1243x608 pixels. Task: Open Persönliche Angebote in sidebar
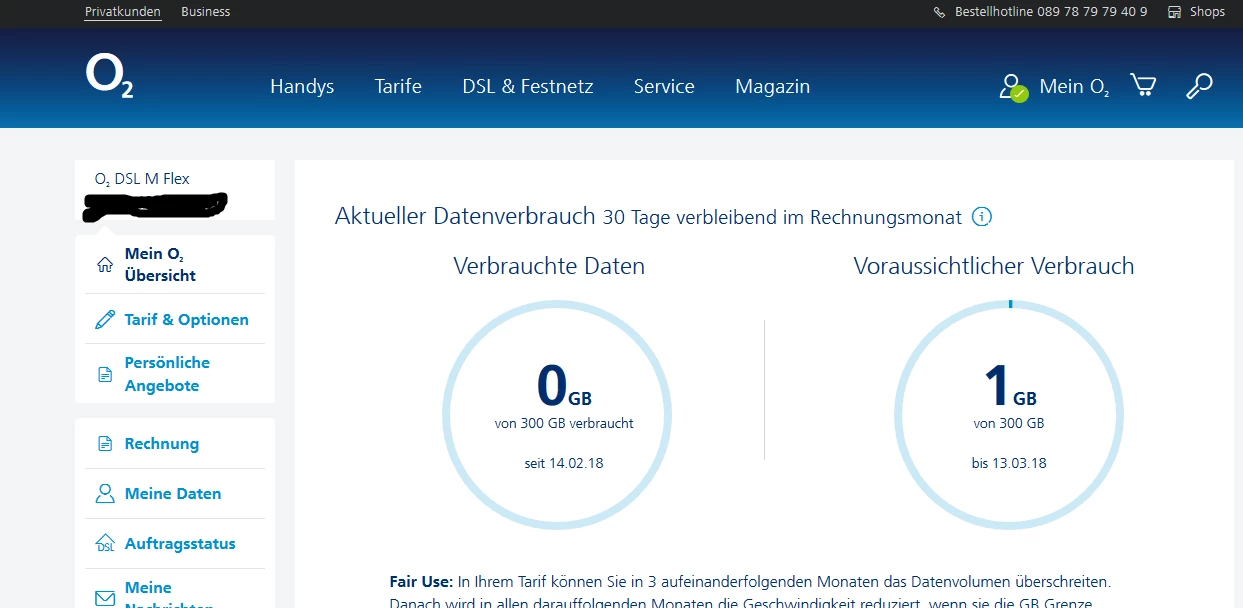click(167, 374)
